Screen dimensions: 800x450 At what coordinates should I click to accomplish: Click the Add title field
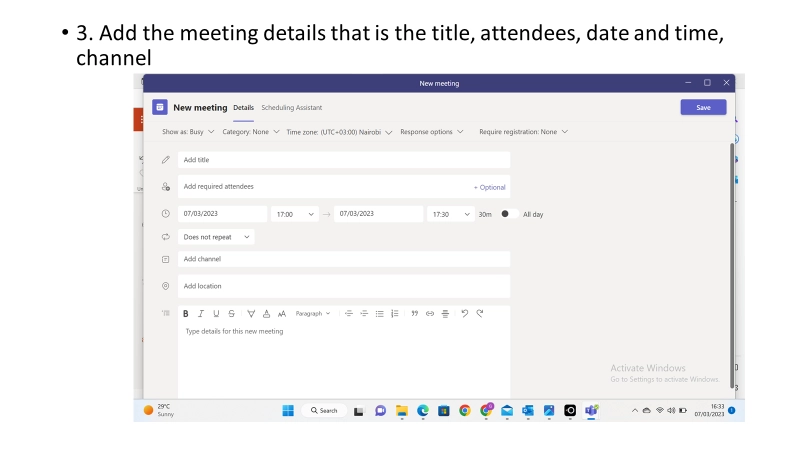tap(344, 160)
